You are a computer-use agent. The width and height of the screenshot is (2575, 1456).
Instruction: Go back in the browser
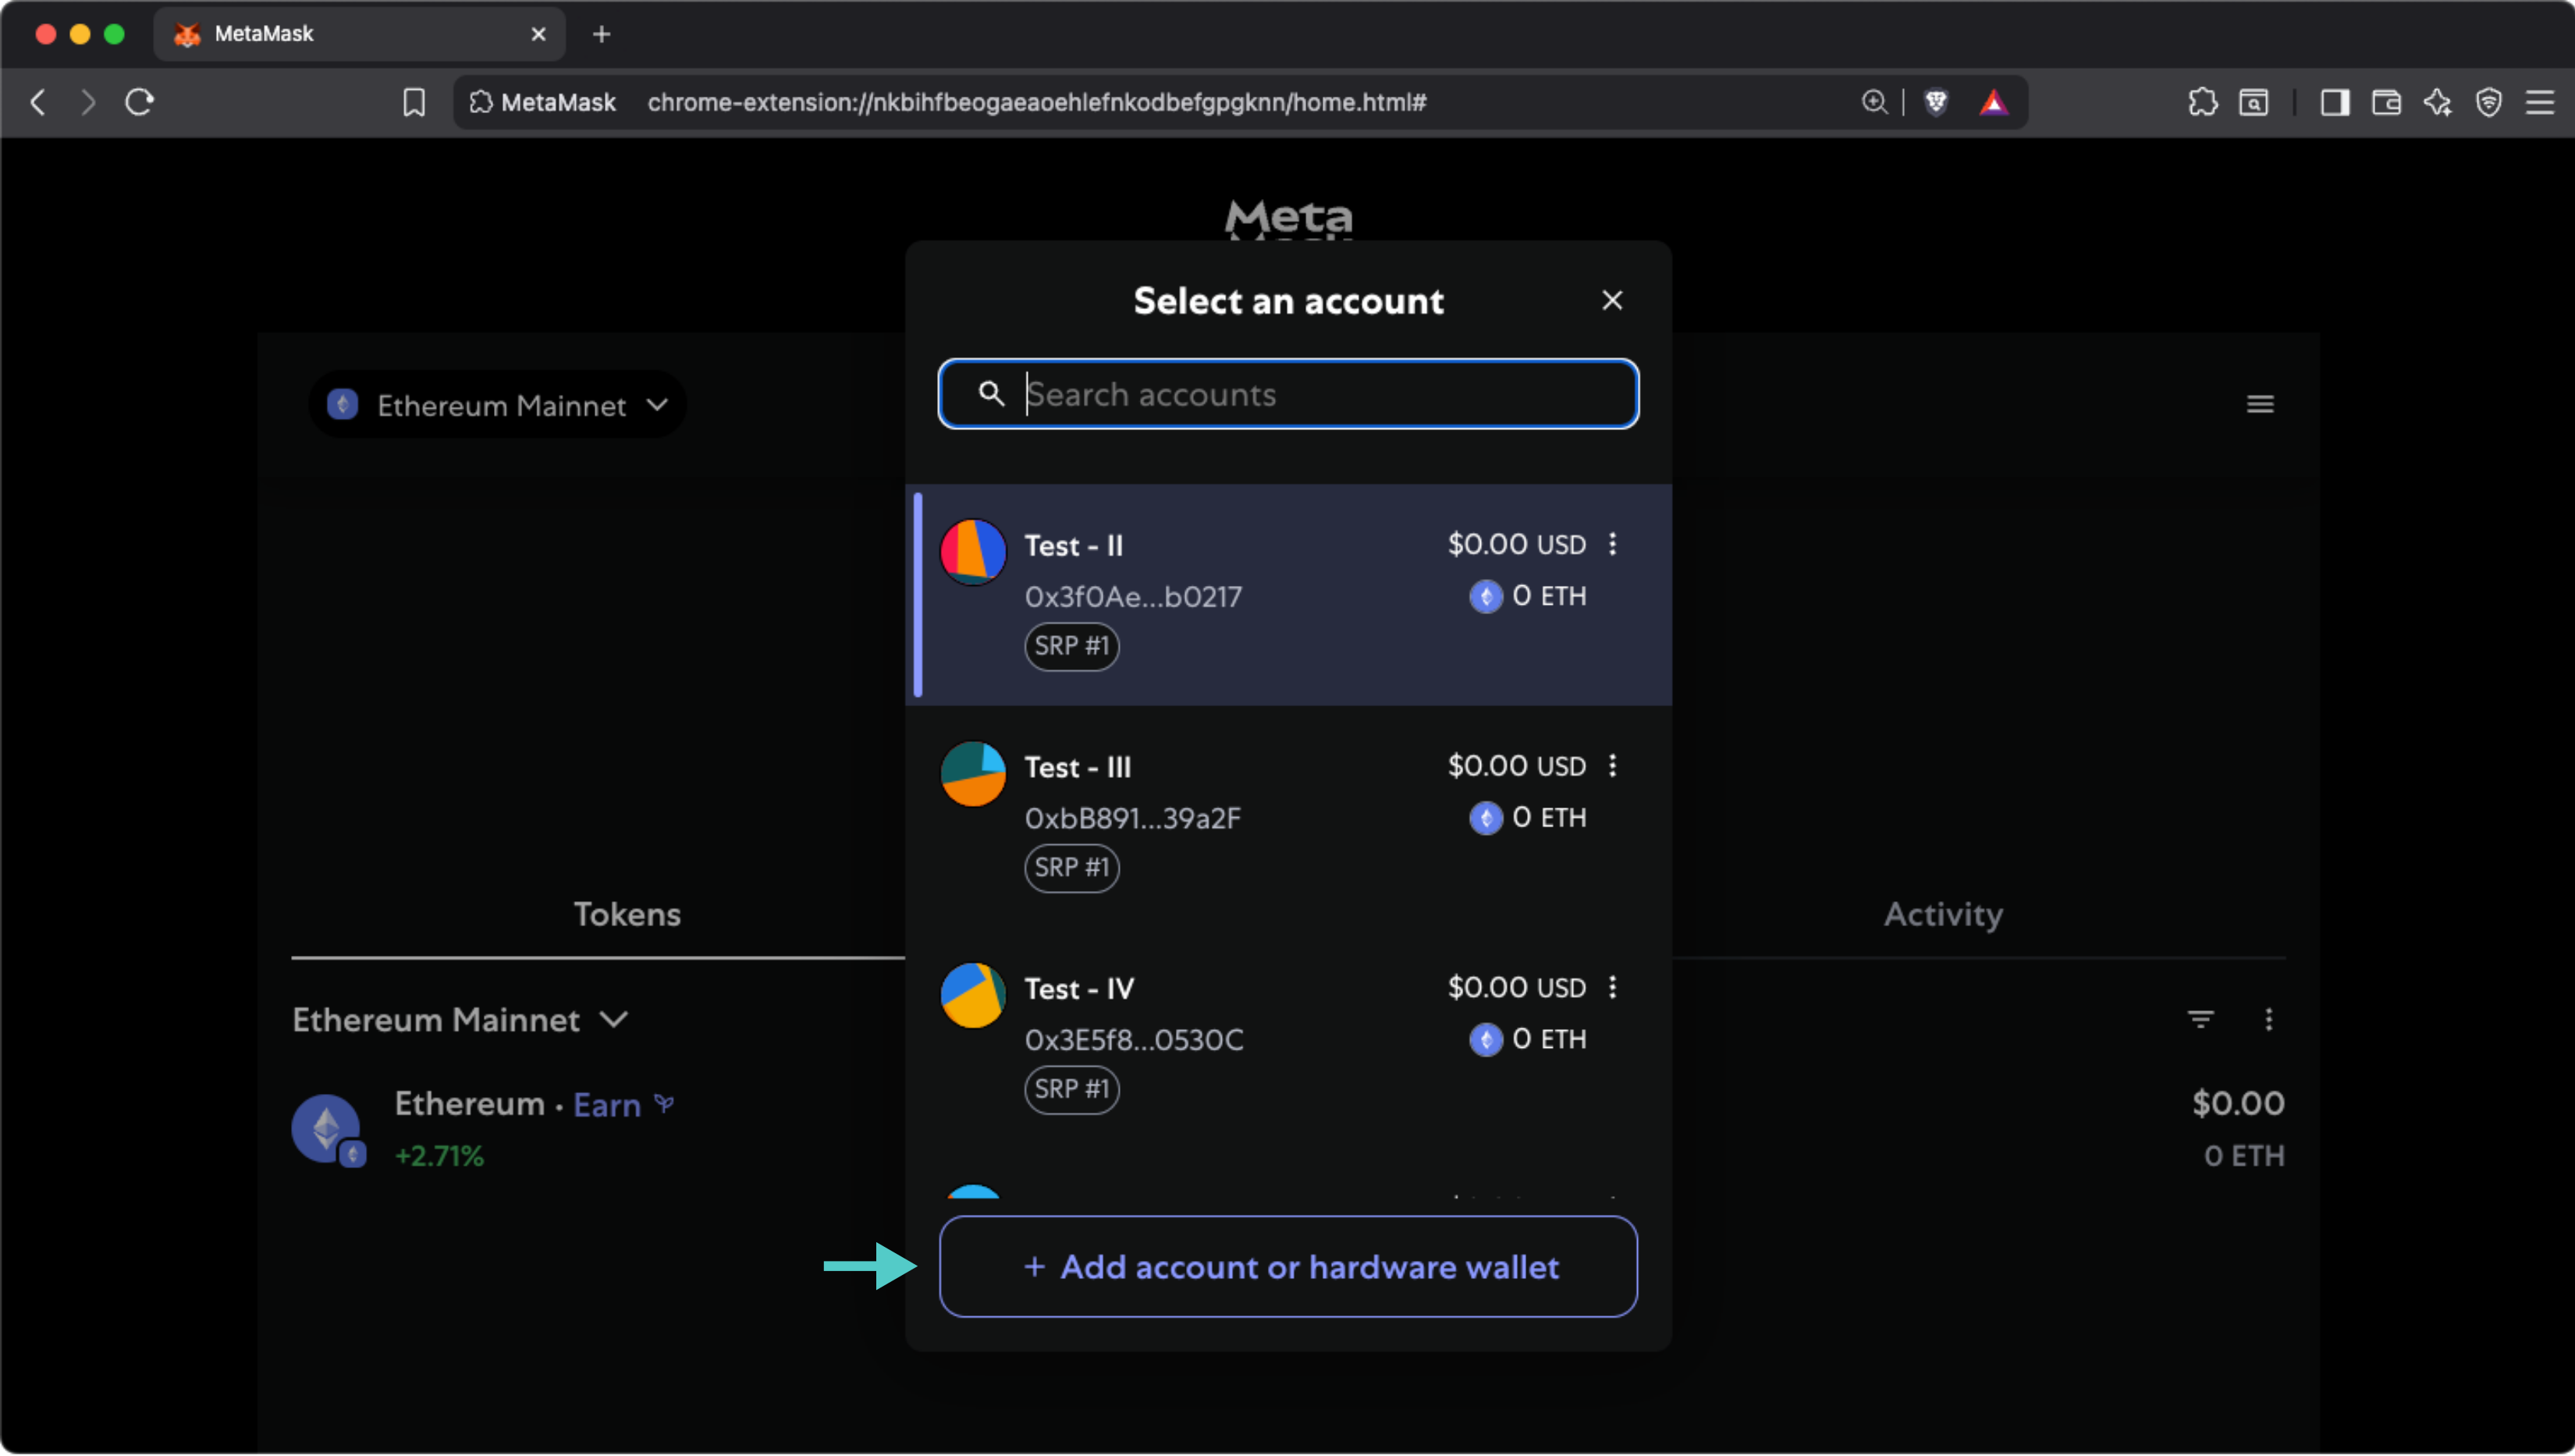pos(38,102)
